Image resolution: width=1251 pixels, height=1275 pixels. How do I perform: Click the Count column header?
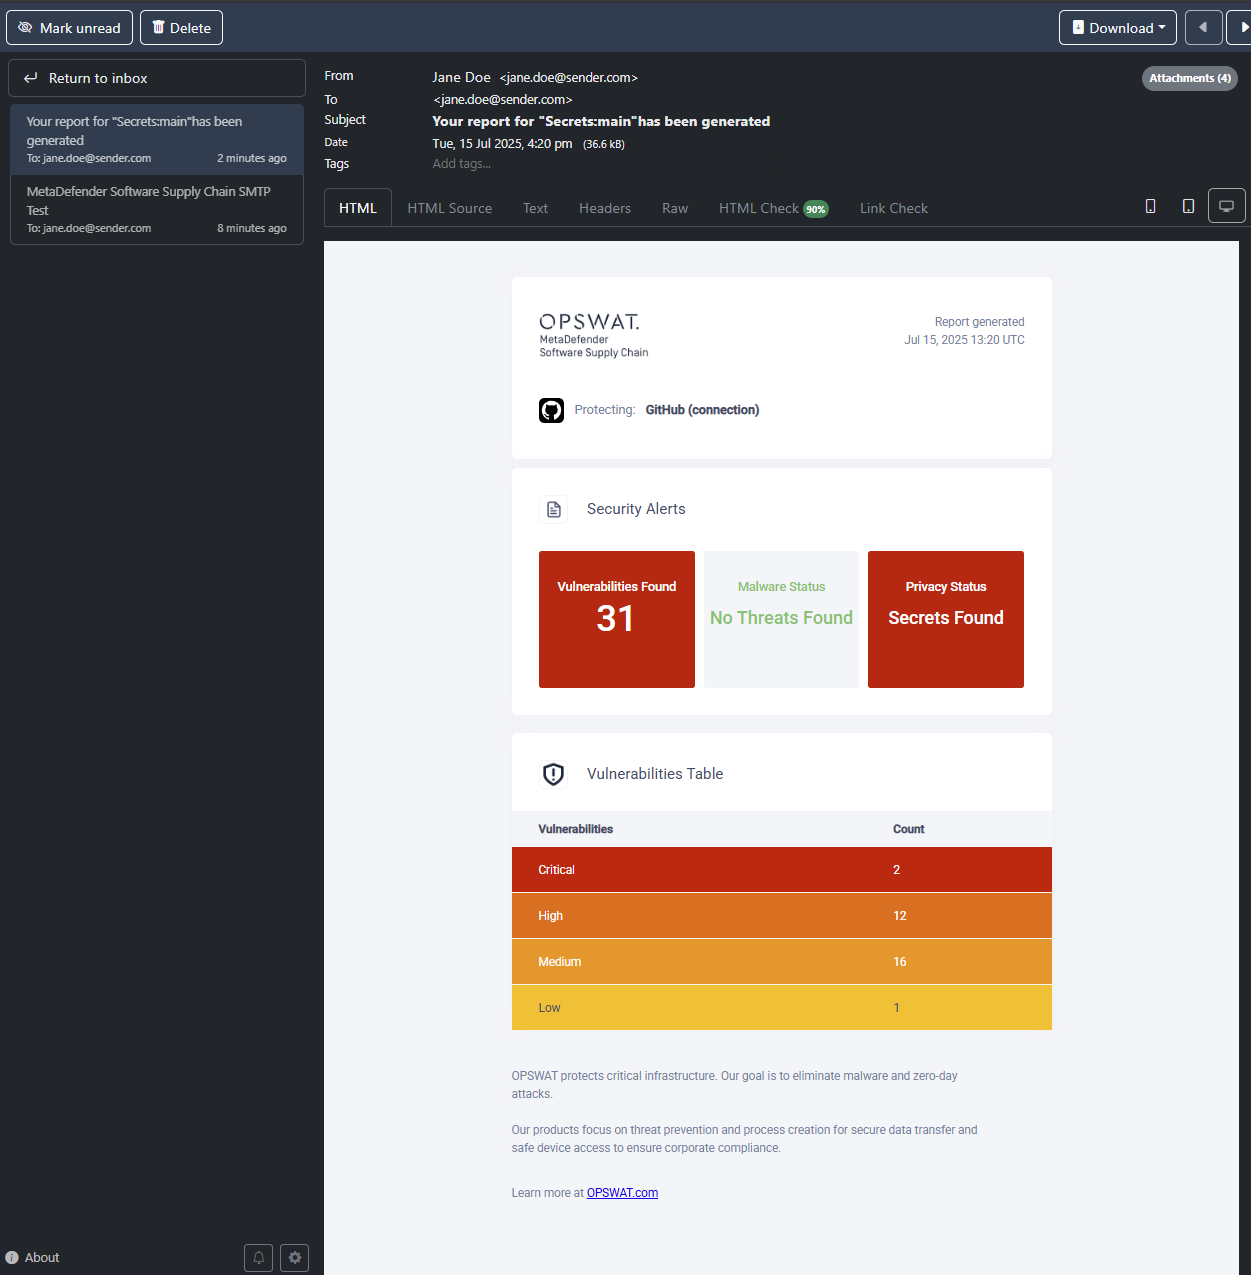click(x=908, y=829)
